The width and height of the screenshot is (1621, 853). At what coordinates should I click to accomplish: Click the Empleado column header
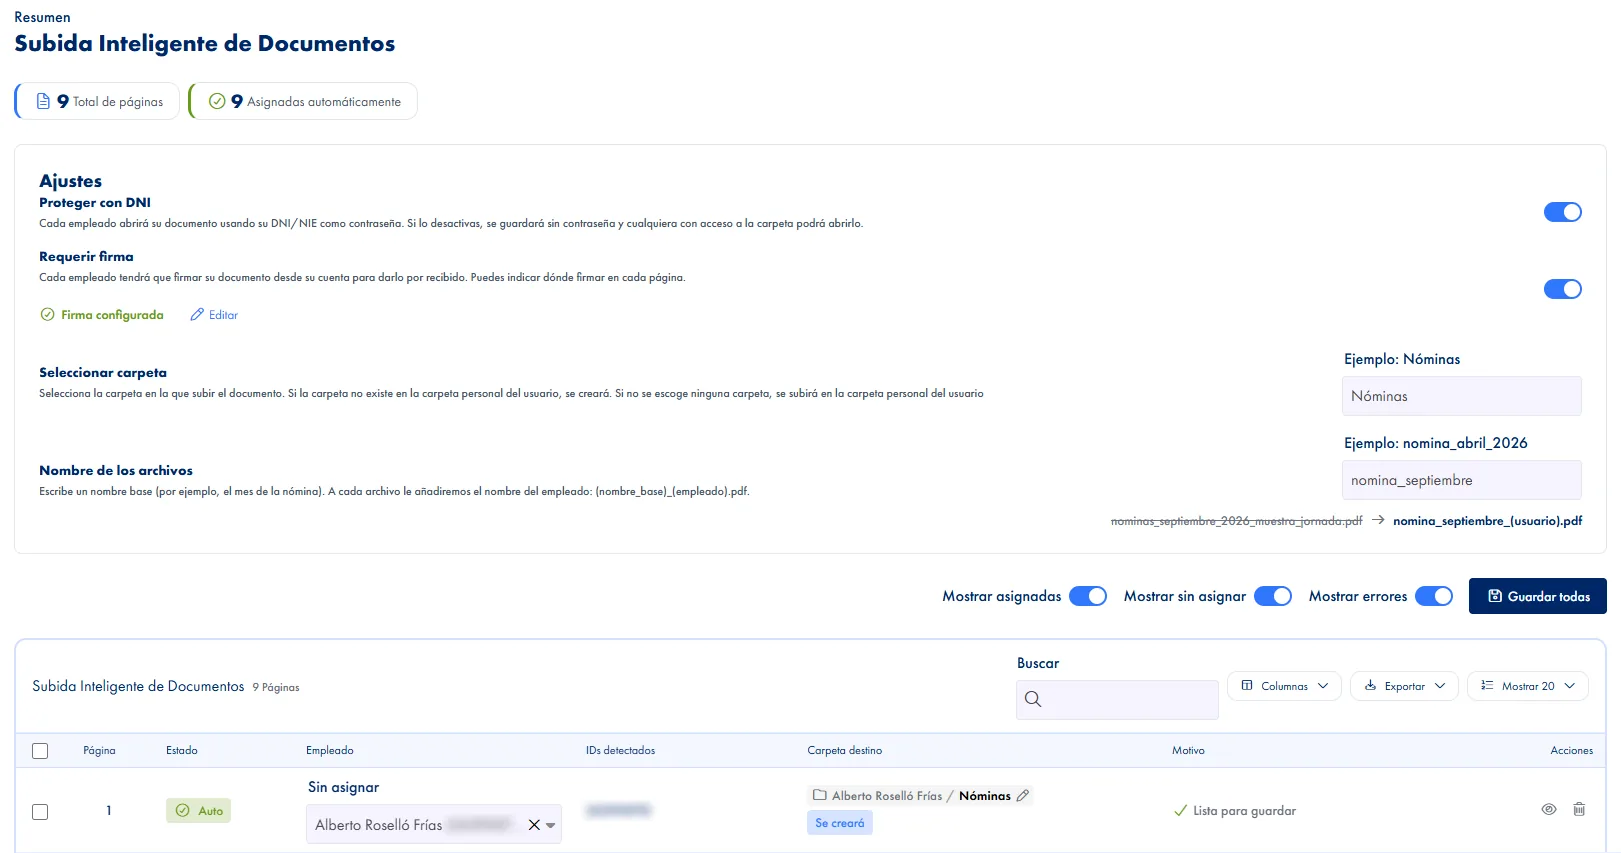click(330, 751)
